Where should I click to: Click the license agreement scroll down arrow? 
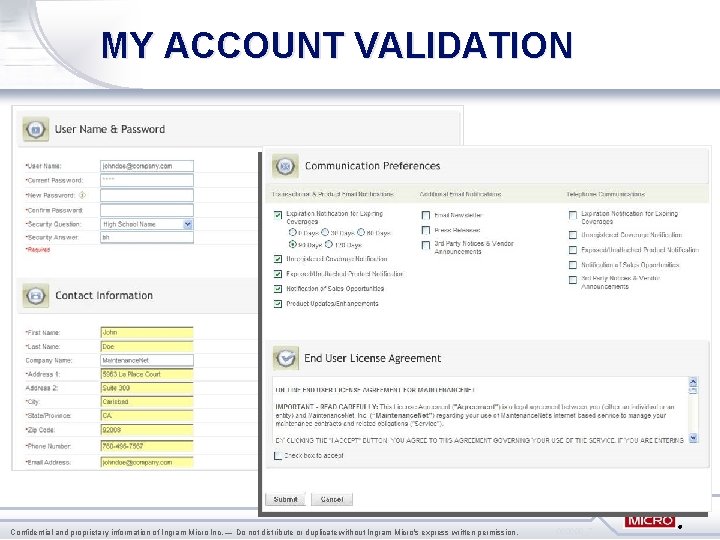click(x=693, y=438)
